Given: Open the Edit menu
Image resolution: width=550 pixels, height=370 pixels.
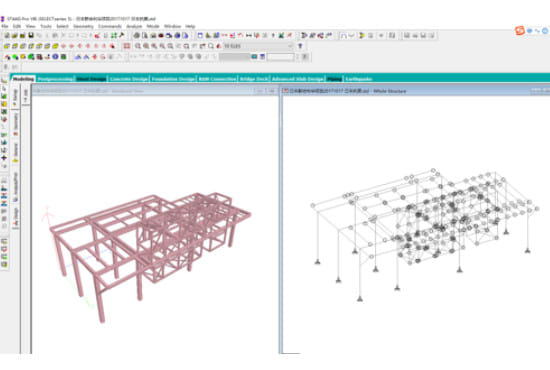Looking at the screenshot, I should click(17, 26).
